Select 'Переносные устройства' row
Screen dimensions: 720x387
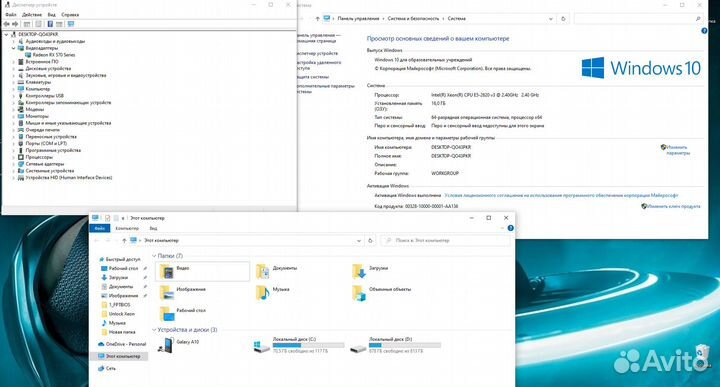[51, 137]
